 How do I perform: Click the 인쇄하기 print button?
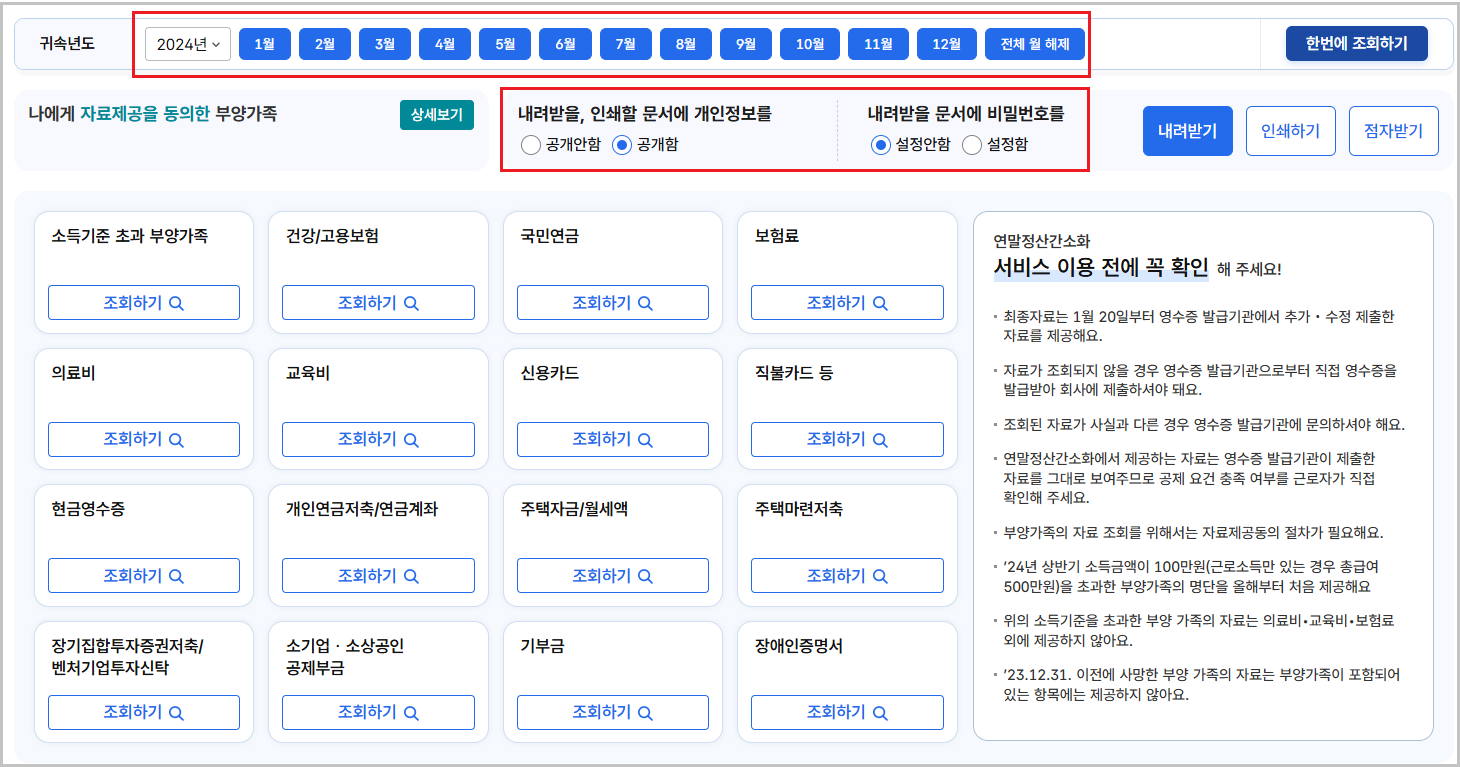pyautogui.click(x=1291, y=130)
